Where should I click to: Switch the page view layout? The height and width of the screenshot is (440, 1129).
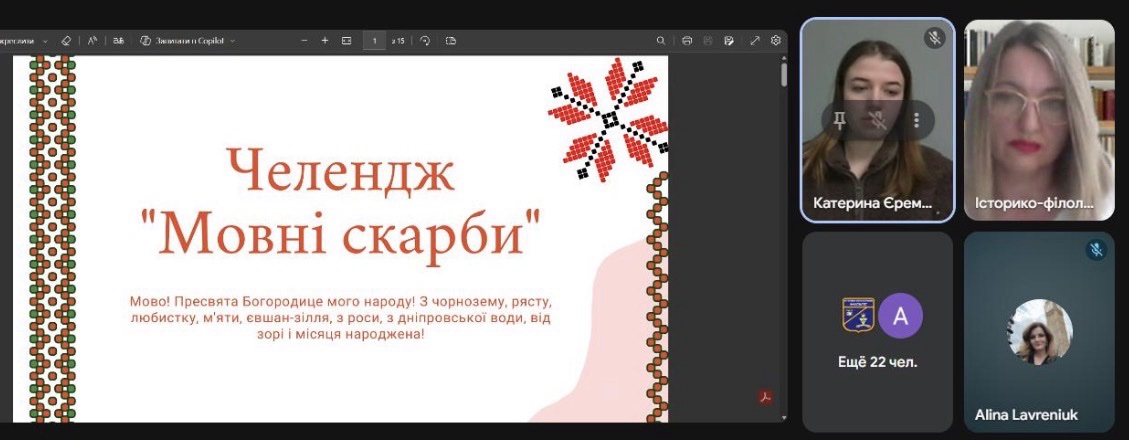(451, 41)
